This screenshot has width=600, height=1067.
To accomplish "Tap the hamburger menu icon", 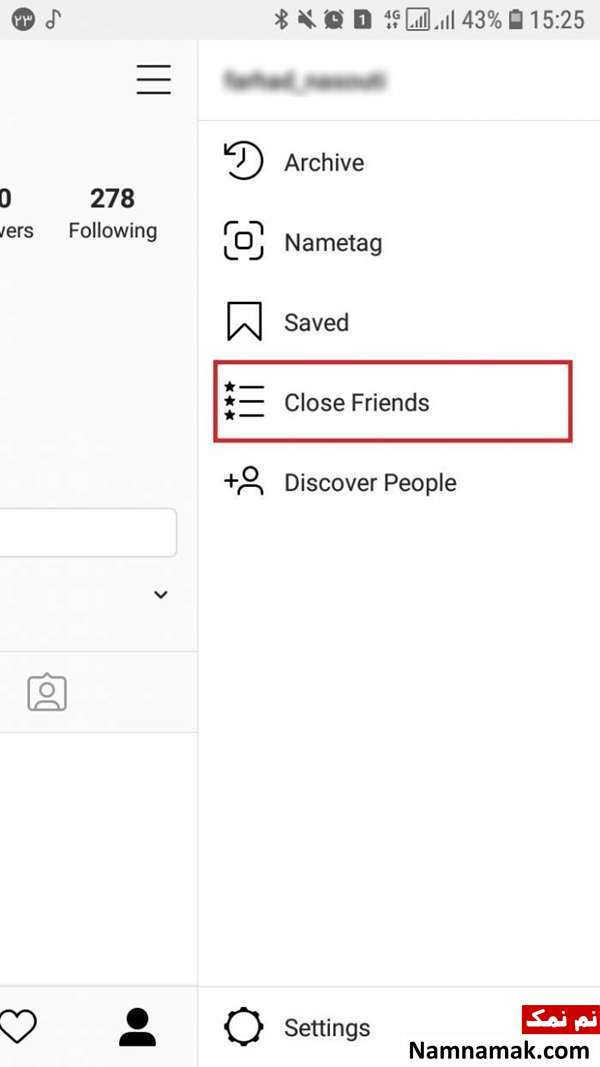I will [153, 80].
